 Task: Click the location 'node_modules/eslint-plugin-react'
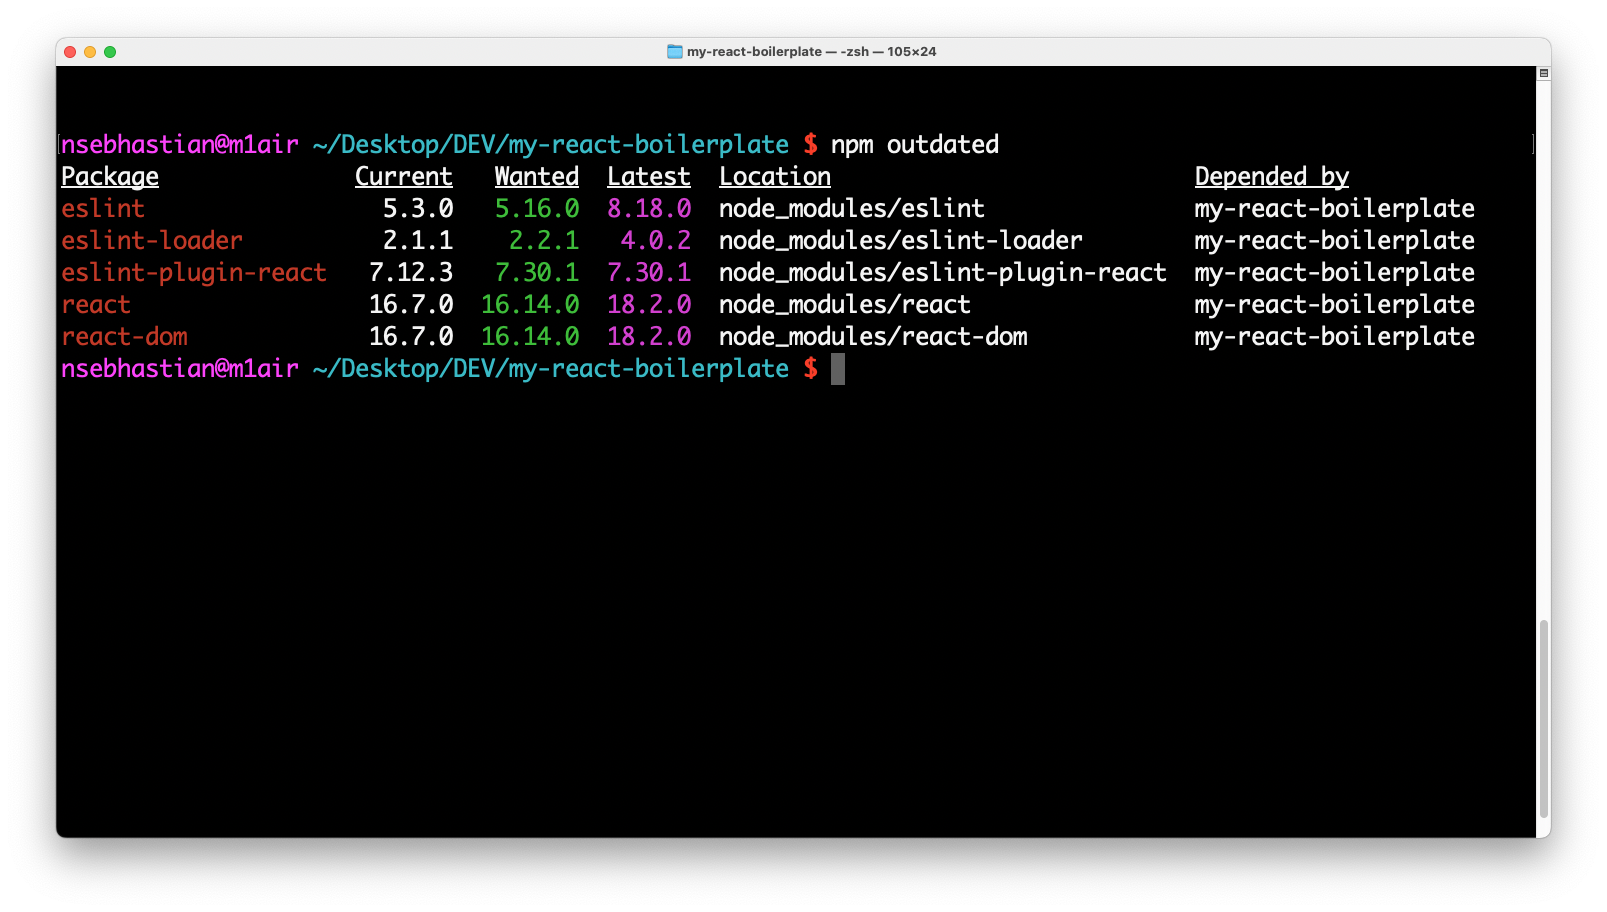pos(943,273)
